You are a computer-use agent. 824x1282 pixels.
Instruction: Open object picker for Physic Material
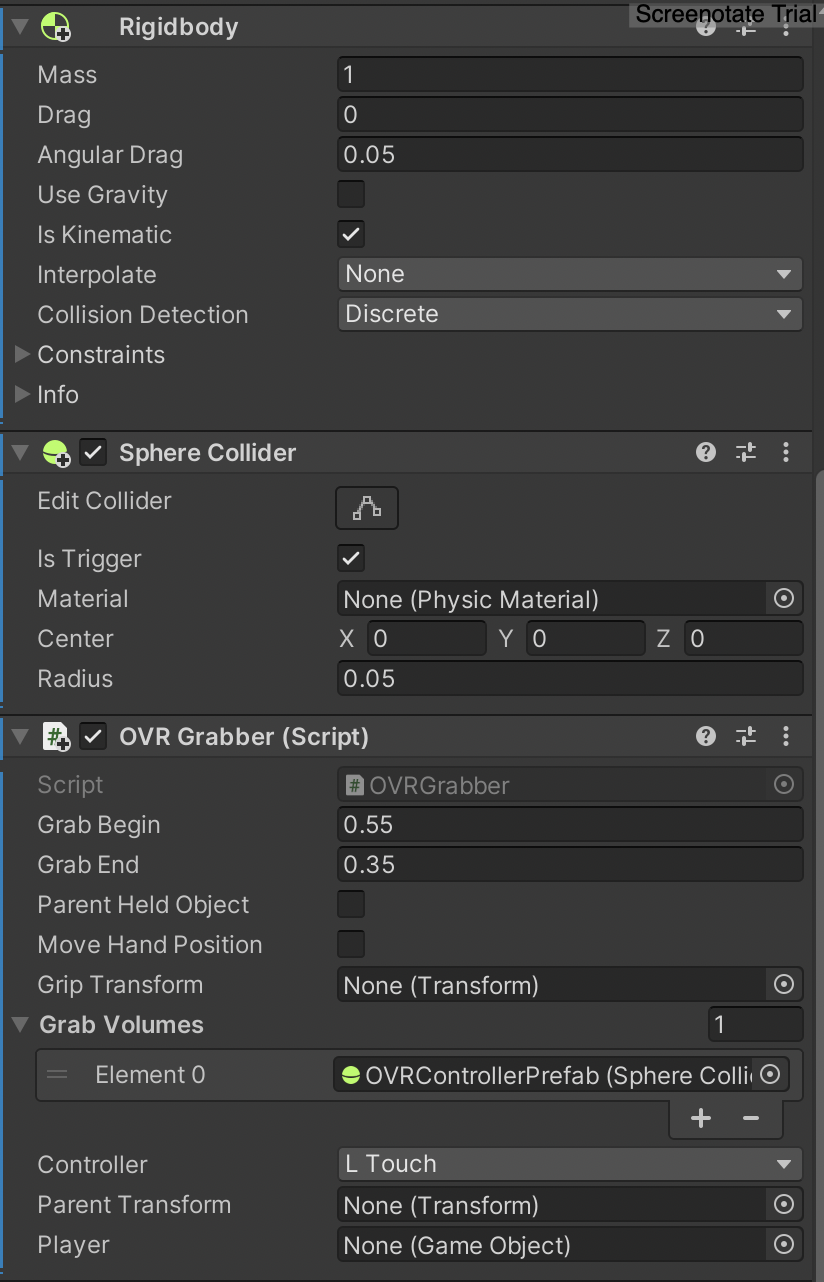click(x=784, y=599)
